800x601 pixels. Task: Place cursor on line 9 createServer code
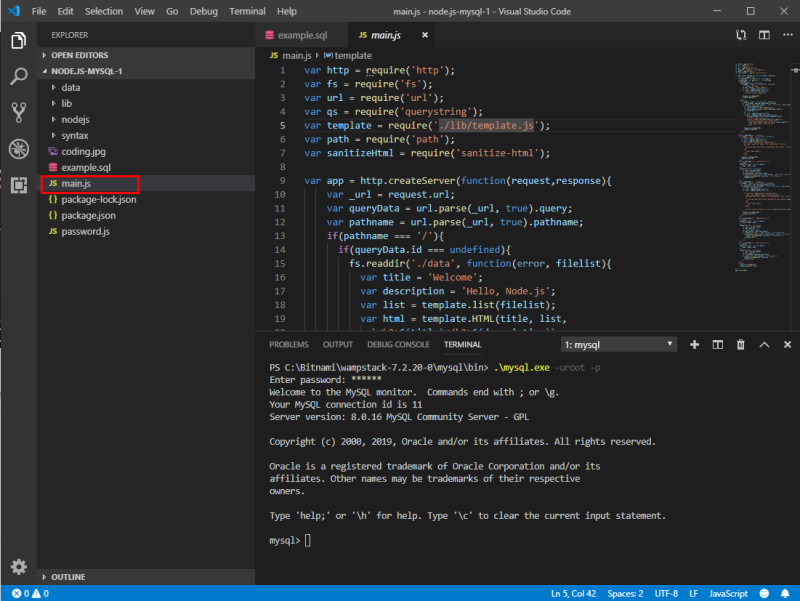click(458, 181)
